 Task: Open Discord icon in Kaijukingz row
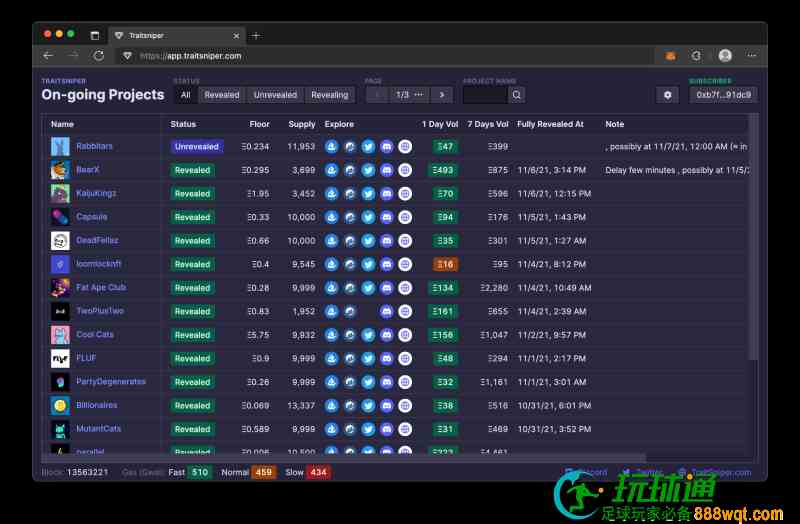pyautogui.click(x=387, y=194)
